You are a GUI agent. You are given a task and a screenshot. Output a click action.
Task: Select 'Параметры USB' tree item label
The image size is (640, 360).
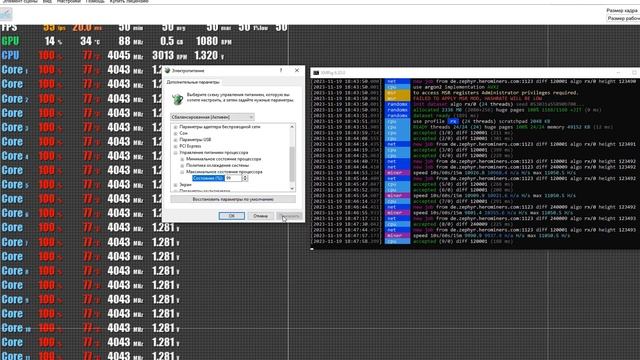tap(195, 140)
